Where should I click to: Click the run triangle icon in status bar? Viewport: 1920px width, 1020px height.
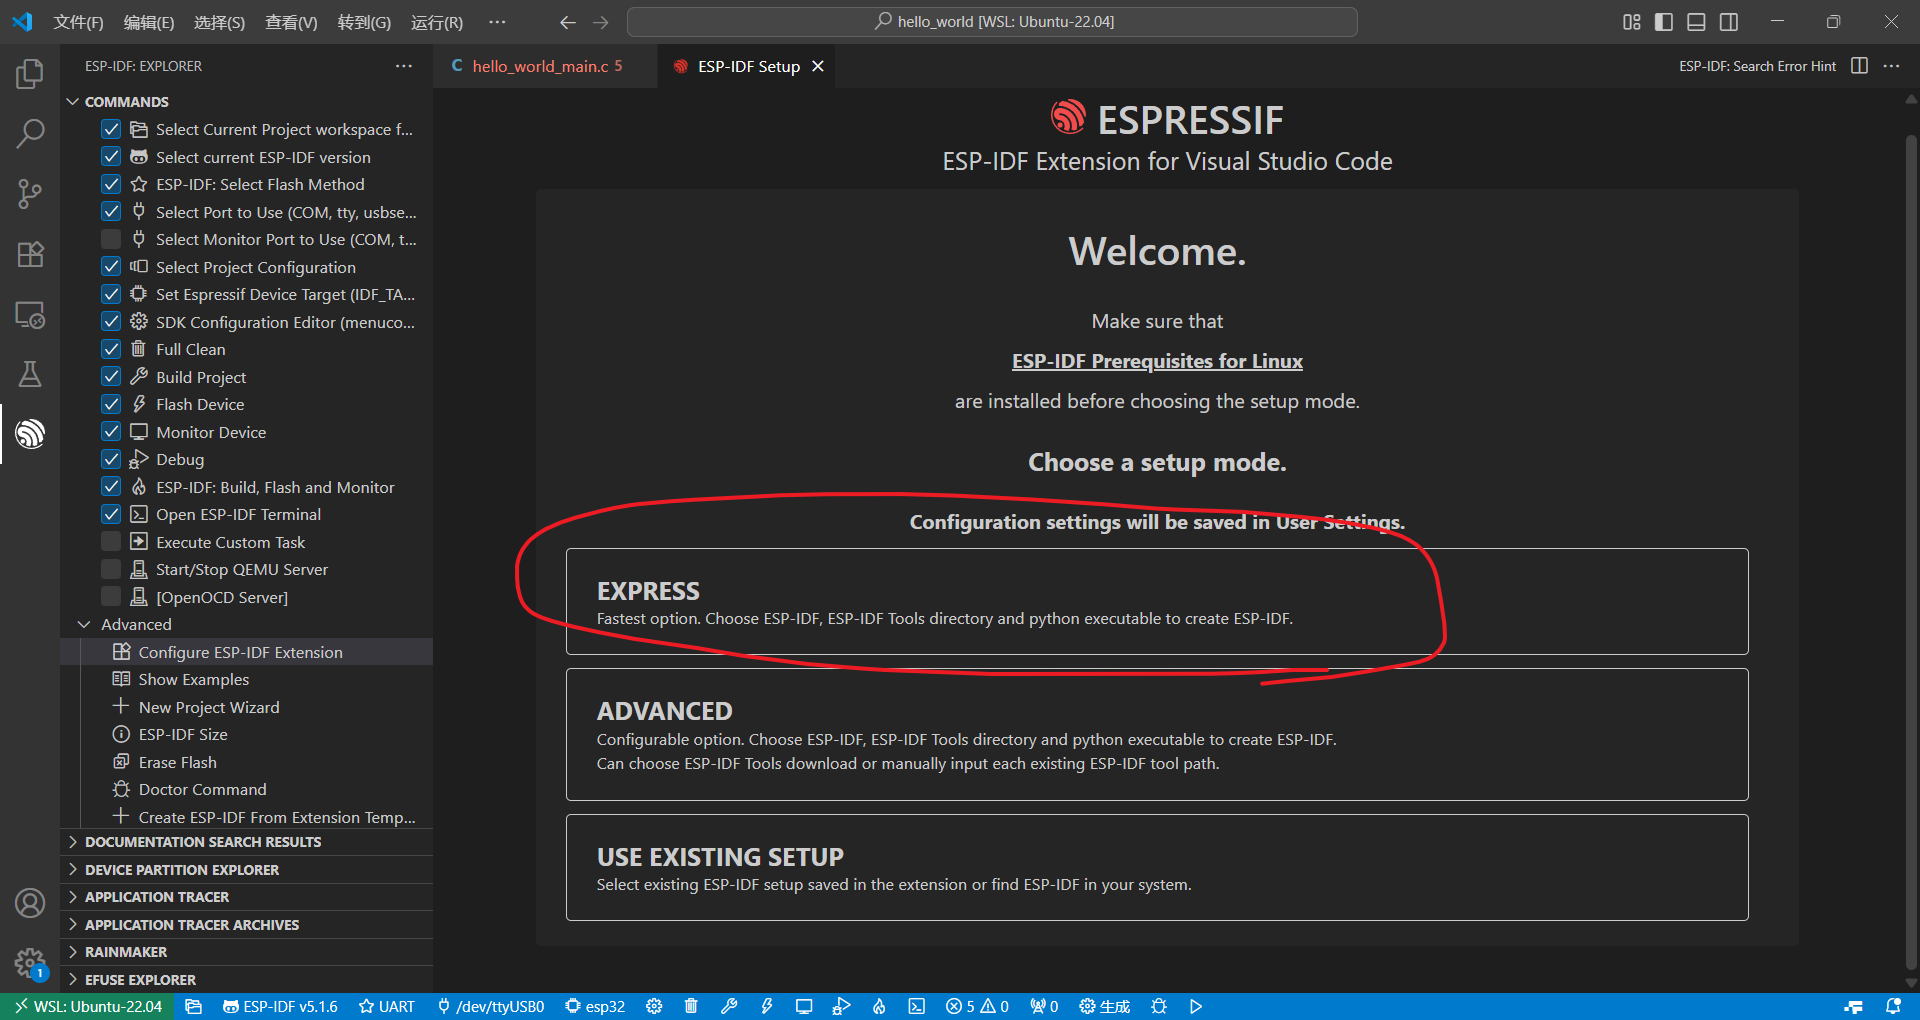point(1196,1006)
